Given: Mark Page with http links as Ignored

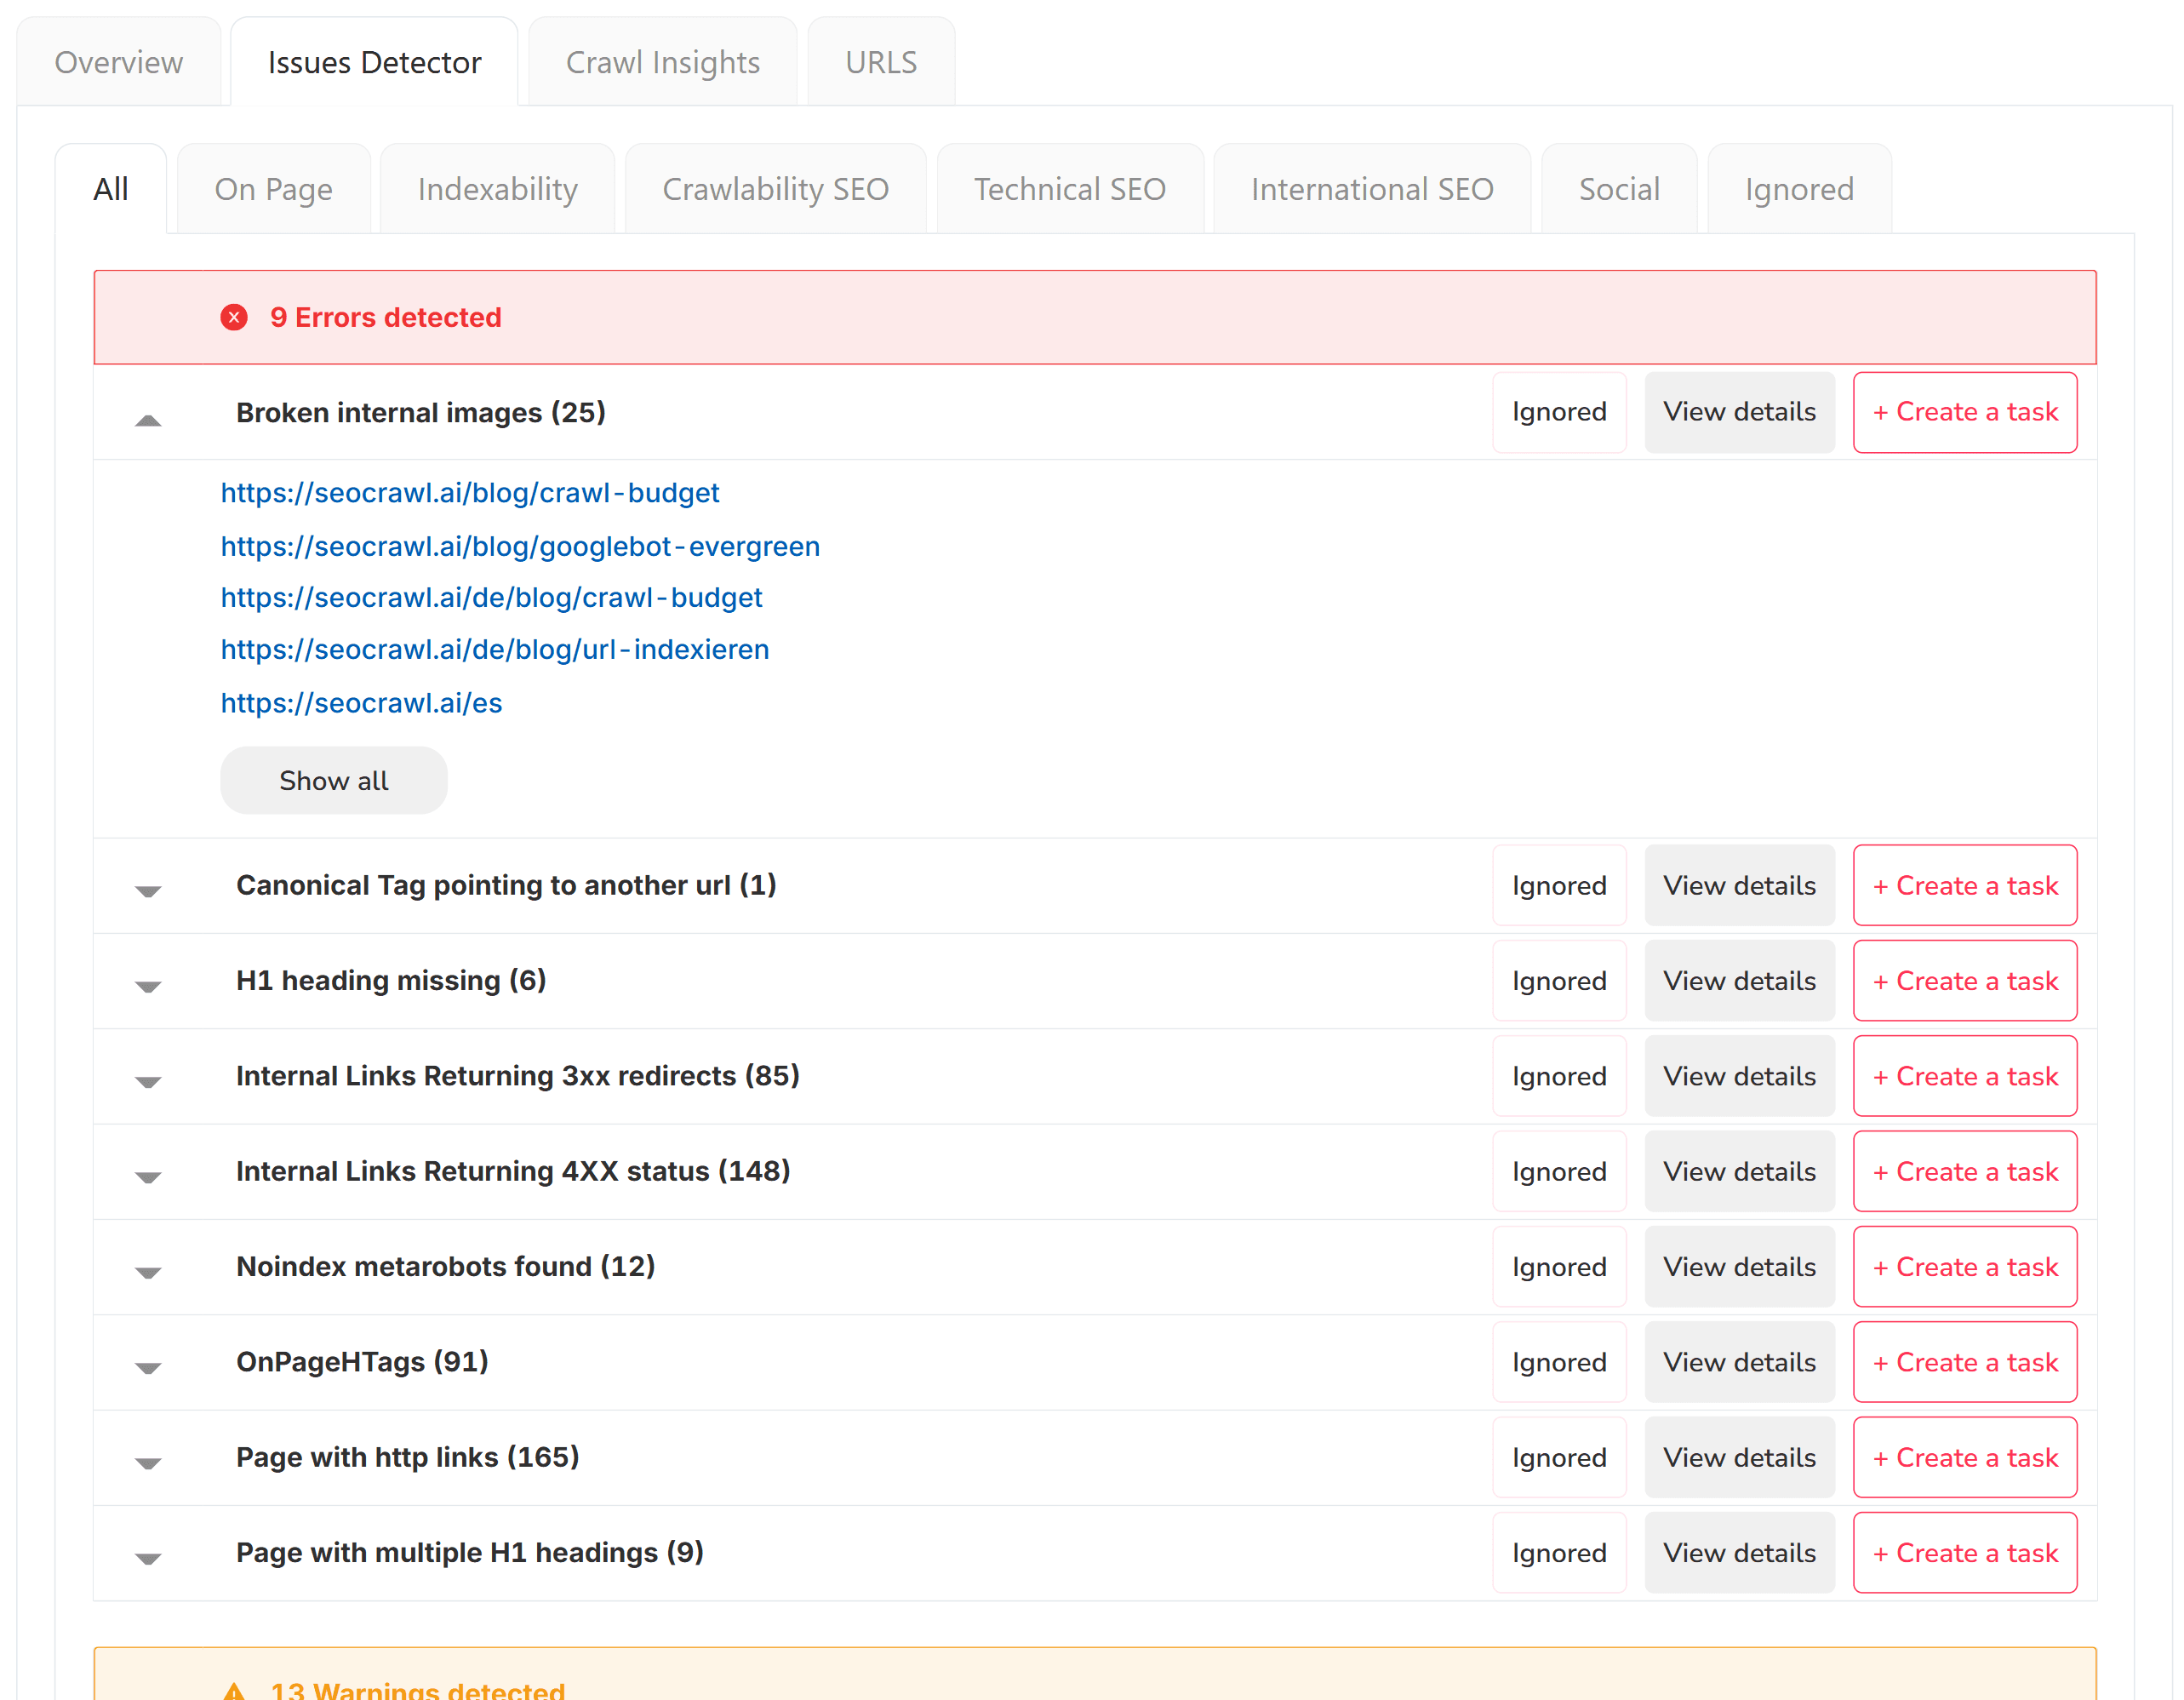Looking at the screenshot, I should 1559,1458.
